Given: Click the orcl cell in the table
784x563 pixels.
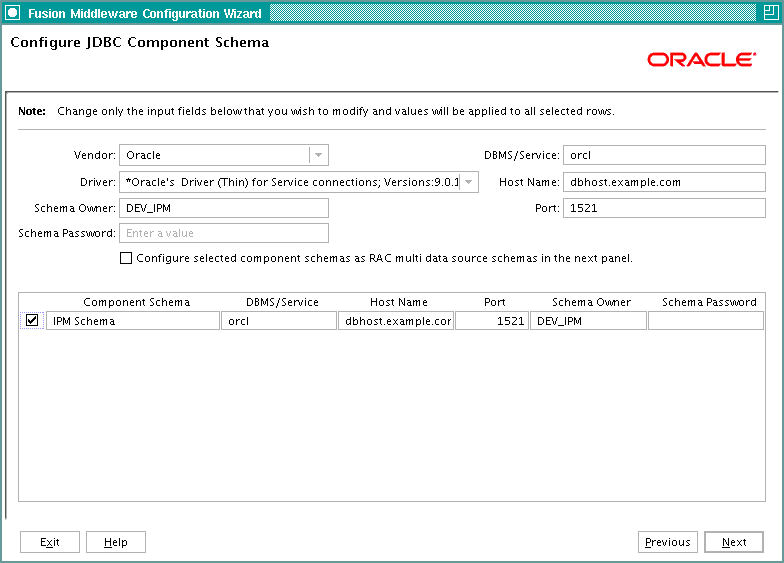Looking at the screenshot, I should pyautogui.click(x=278, y=321).
